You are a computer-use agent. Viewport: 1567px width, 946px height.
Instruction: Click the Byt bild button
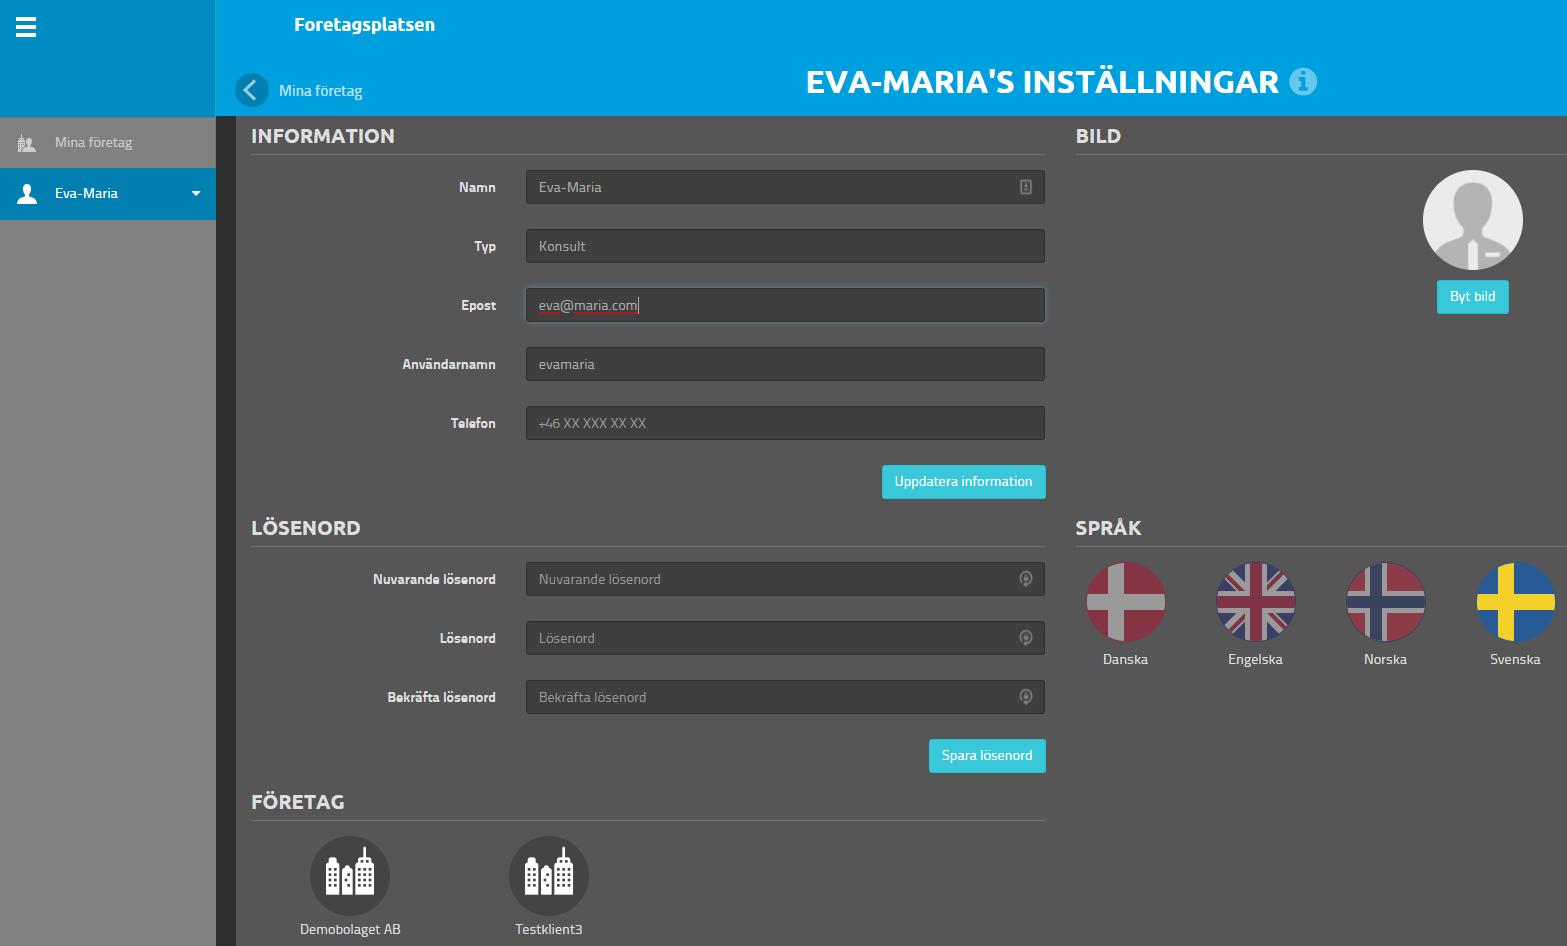1472,297
